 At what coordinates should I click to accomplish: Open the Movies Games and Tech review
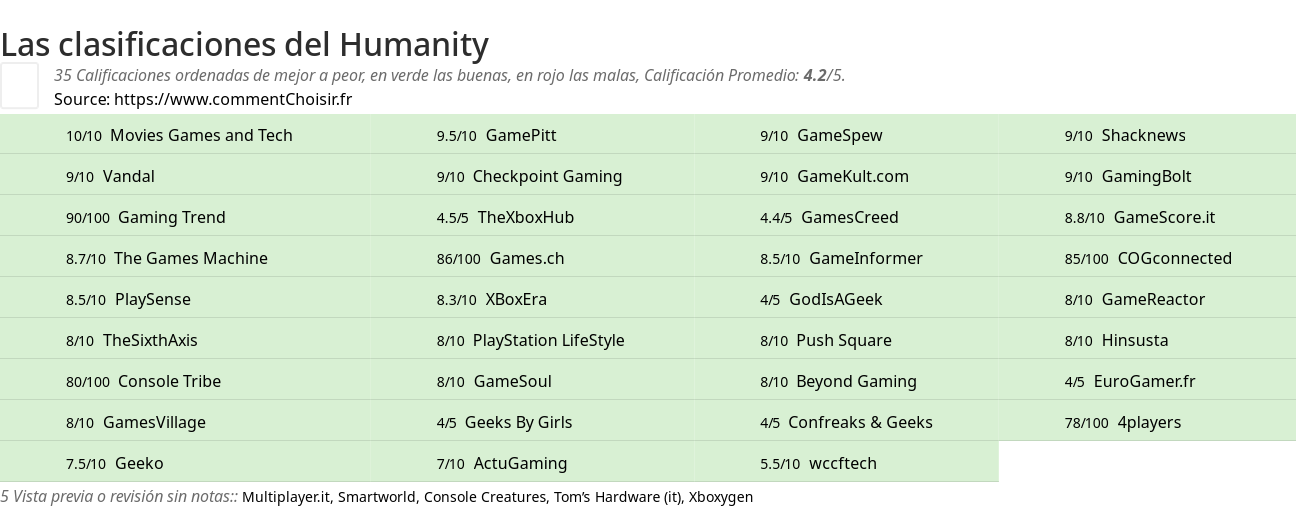coord(200,135)
